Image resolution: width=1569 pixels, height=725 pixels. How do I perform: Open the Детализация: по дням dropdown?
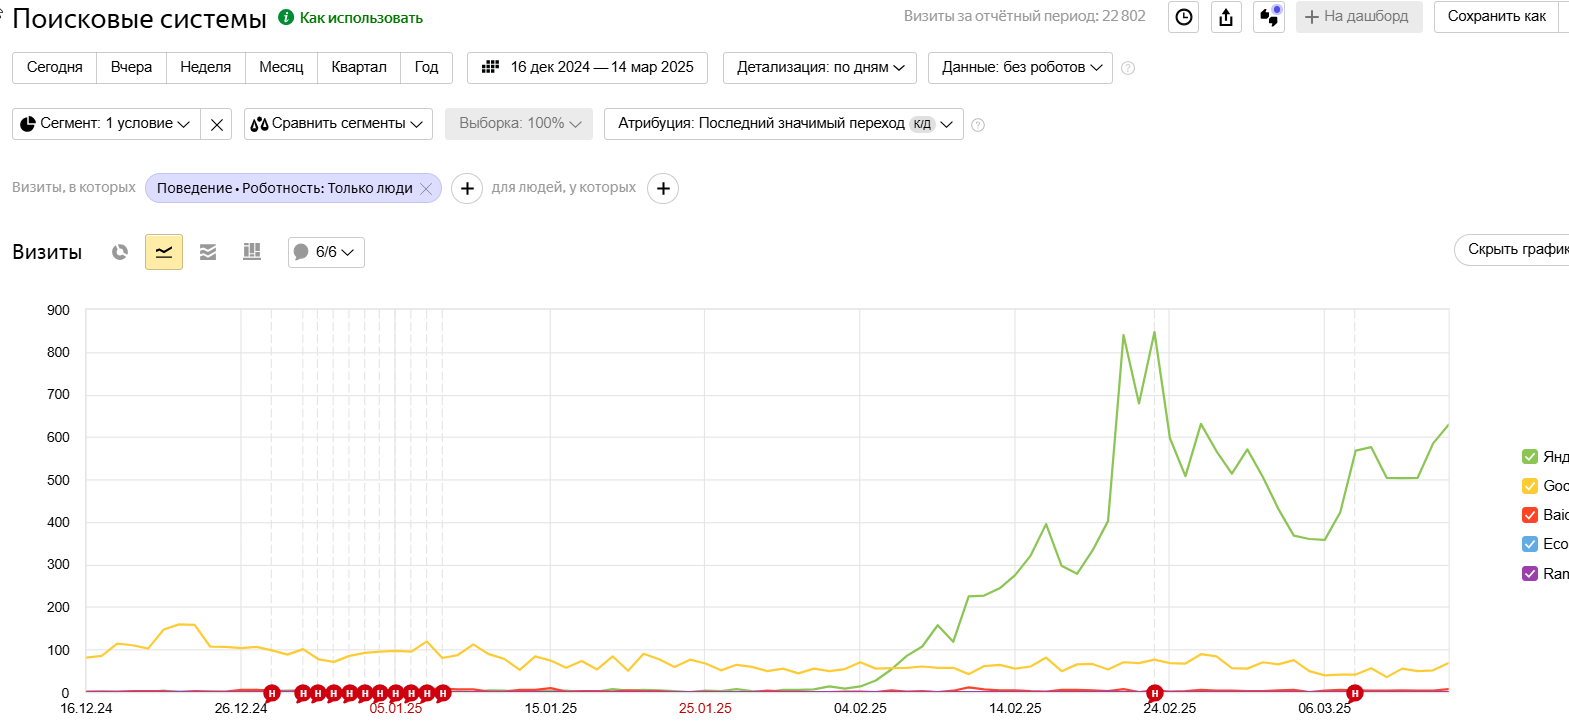tap(820, 68)
